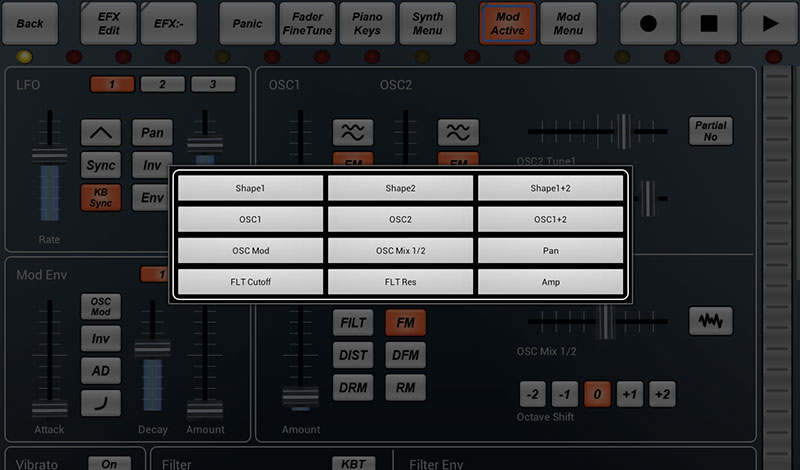Select LFO number 1
Screen dimensions: 800x470
coord(112,84)
